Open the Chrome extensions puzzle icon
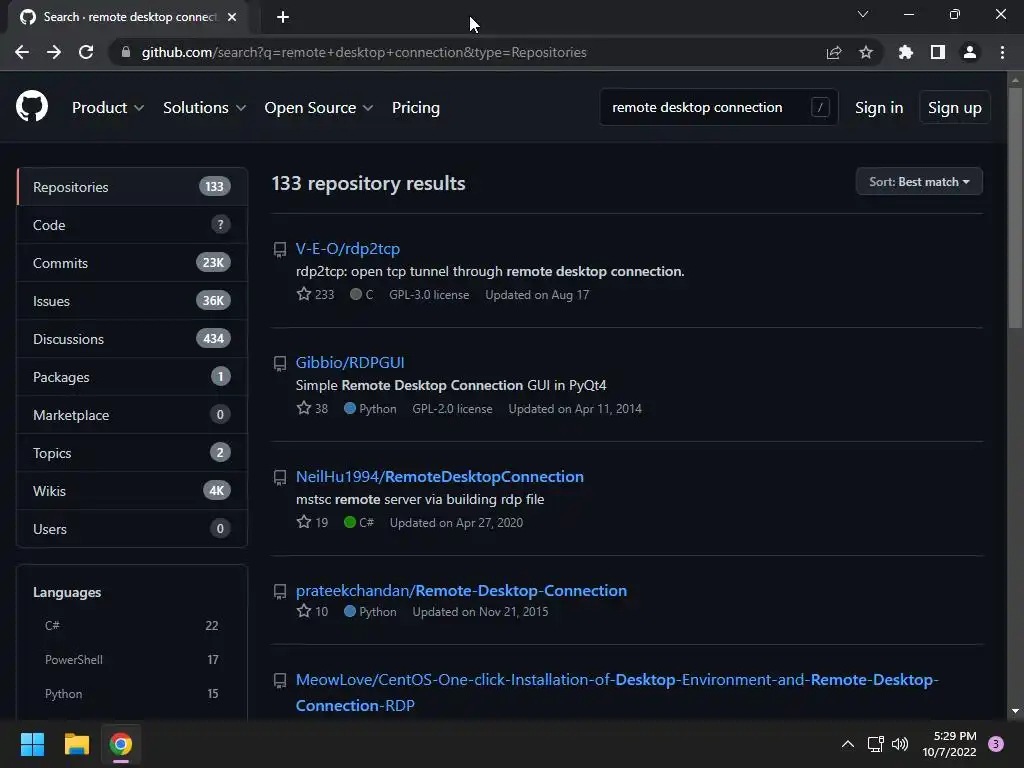This screenshot has width=1024, height=768. (x=906, y=52)
